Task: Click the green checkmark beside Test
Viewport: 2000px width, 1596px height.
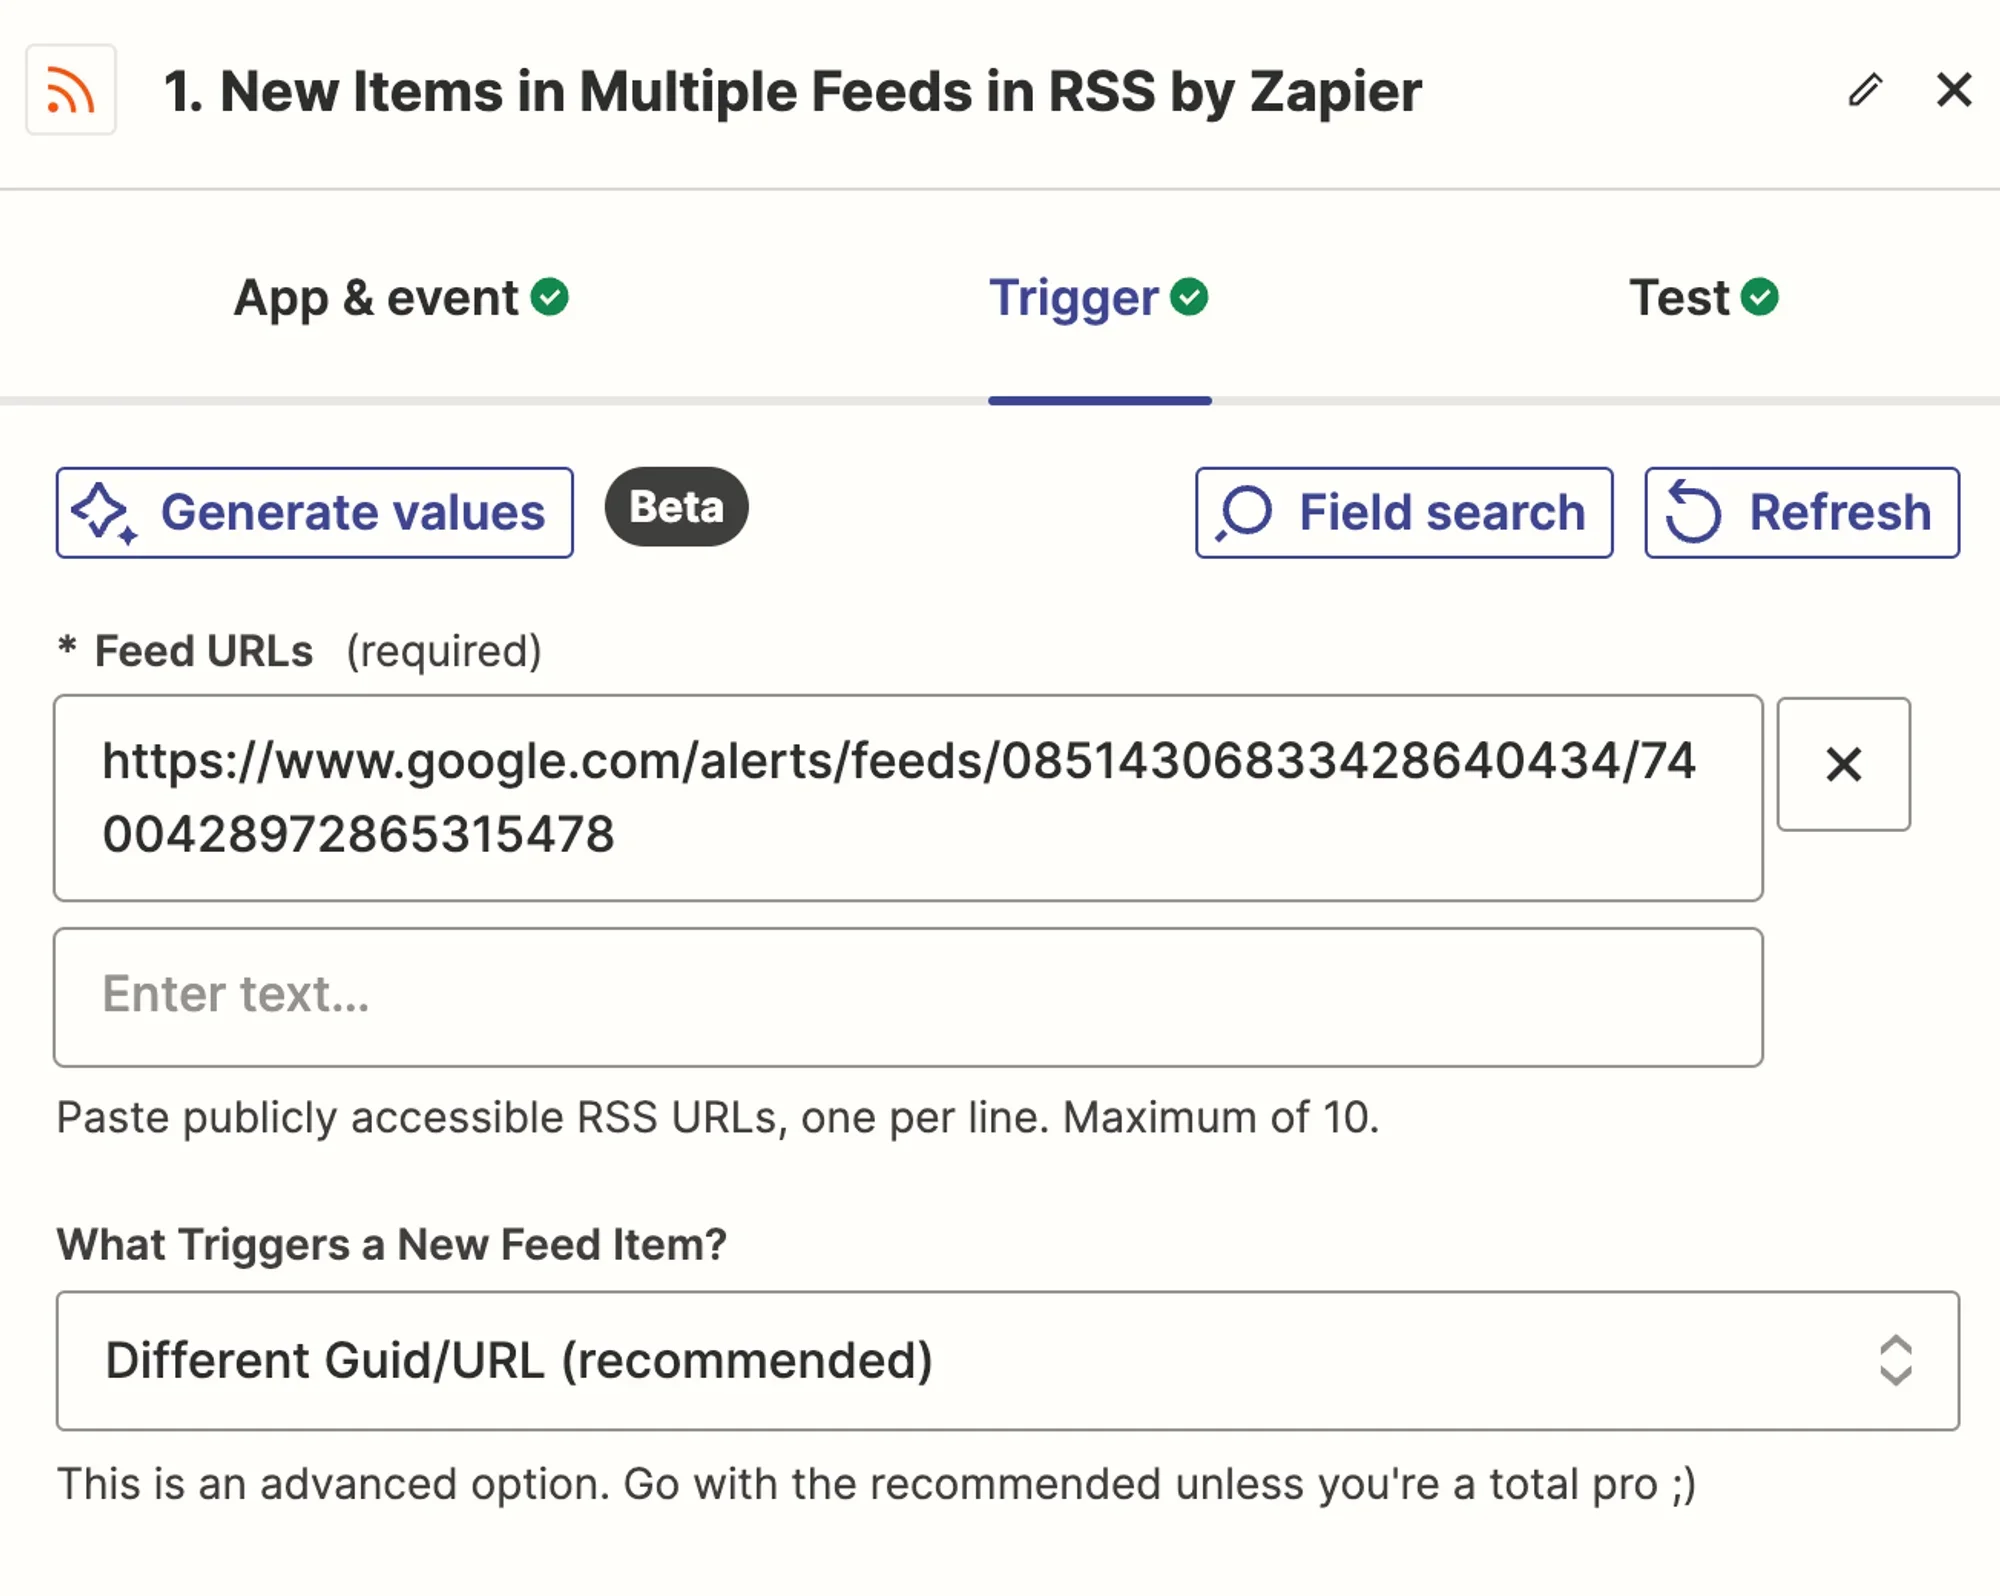Action: point(1759,297)
